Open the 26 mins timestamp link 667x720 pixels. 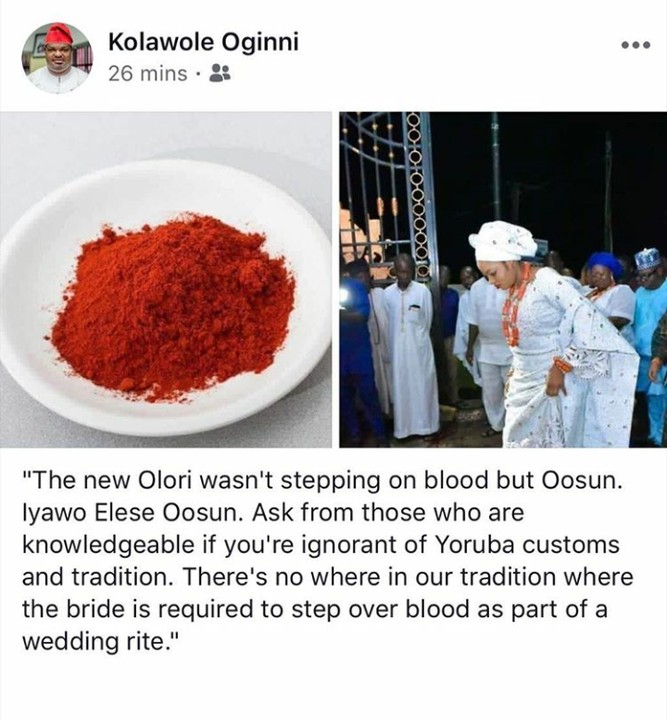point(149,74)
